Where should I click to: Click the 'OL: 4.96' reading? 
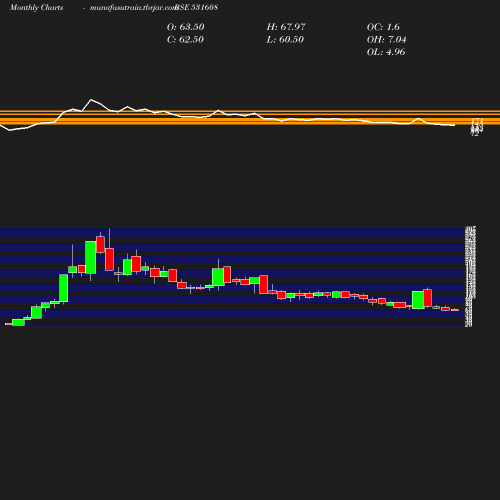click(386, 52)
